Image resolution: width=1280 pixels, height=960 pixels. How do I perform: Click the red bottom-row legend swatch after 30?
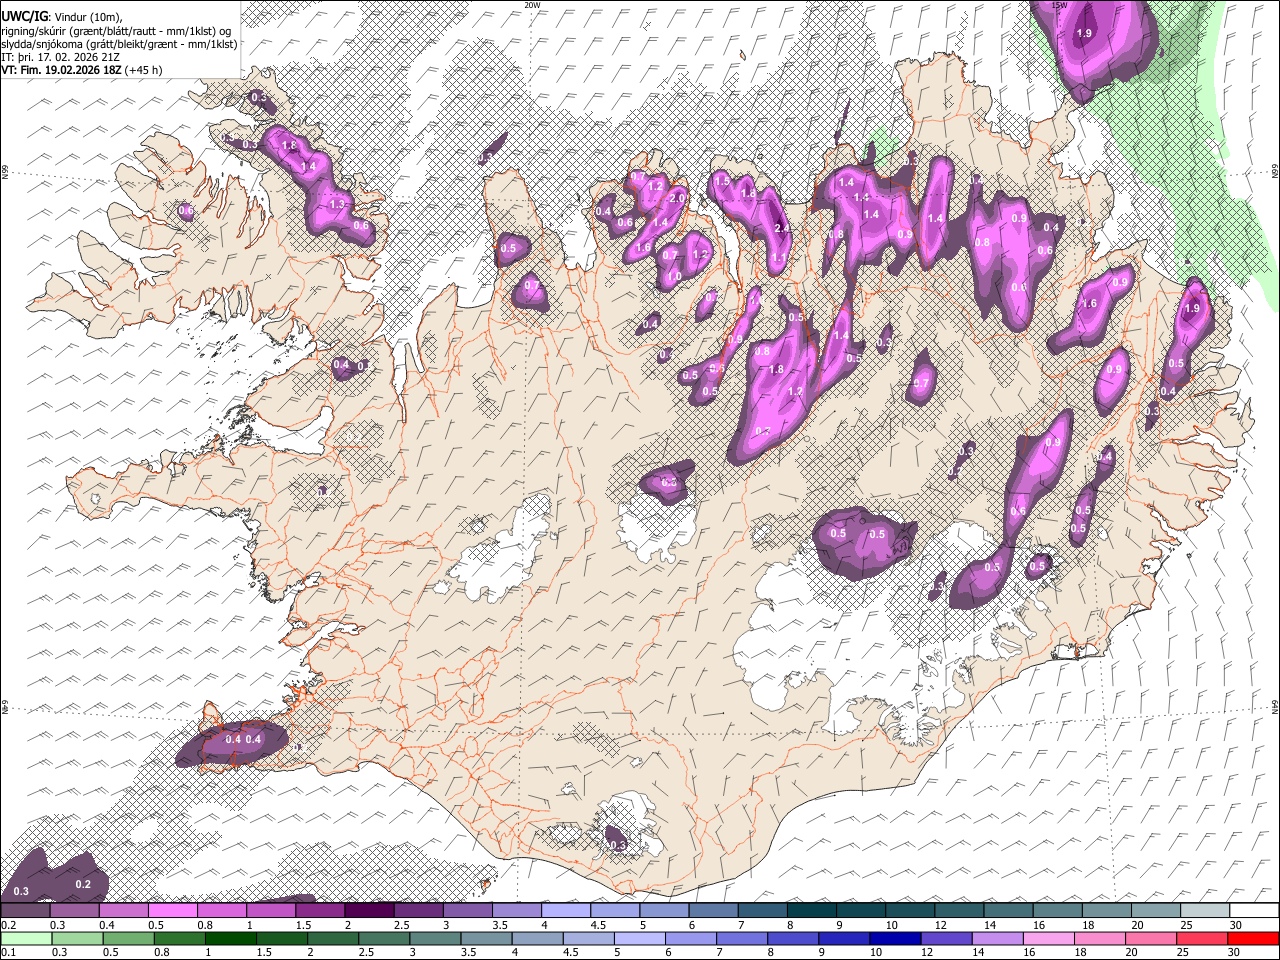[1254, 938]
